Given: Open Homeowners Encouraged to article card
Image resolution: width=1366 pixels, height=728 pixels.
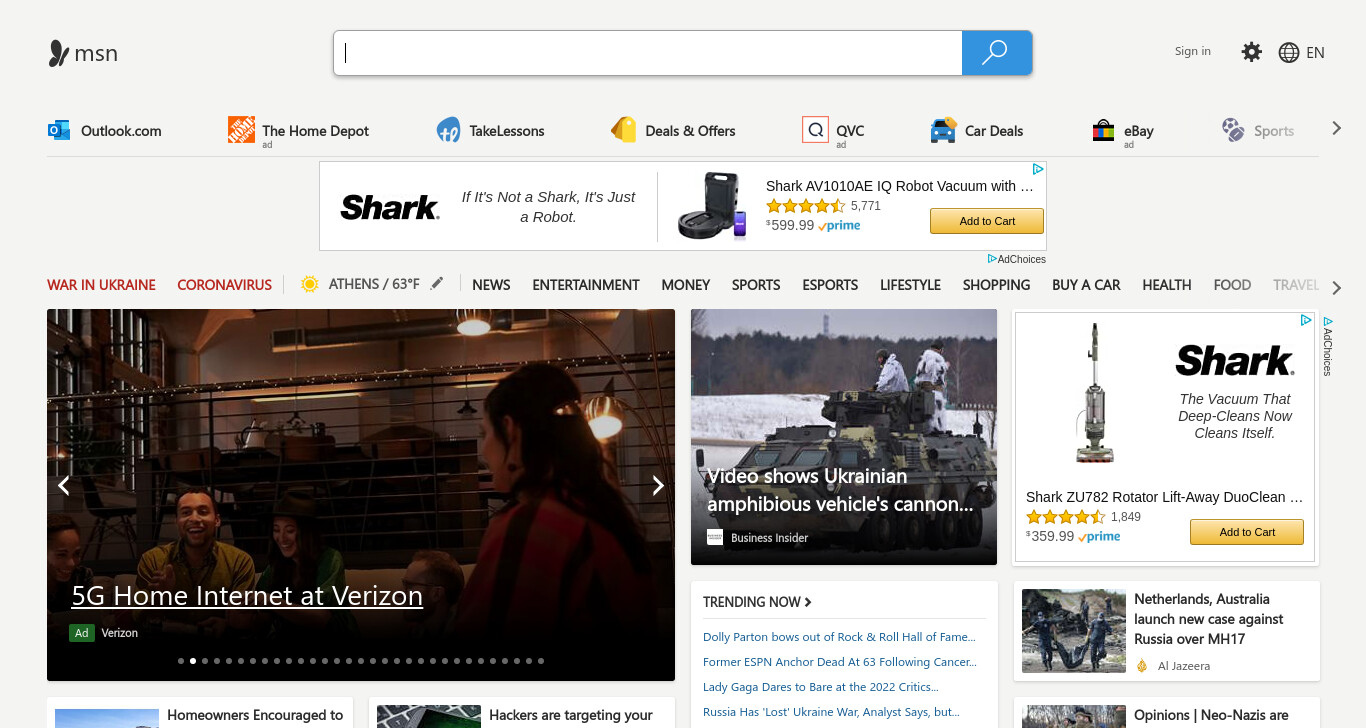Looking at the screenshot, I should [200, 713].
